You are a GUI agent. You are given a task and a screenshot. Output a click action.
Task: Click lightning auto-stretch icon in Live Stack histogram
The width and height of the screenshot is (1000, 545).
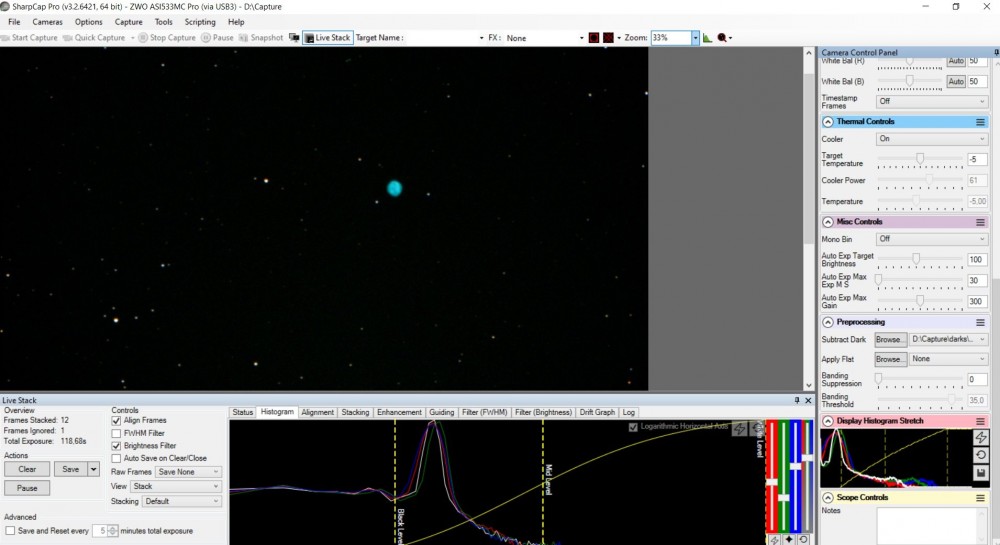(x=739, y=429)
